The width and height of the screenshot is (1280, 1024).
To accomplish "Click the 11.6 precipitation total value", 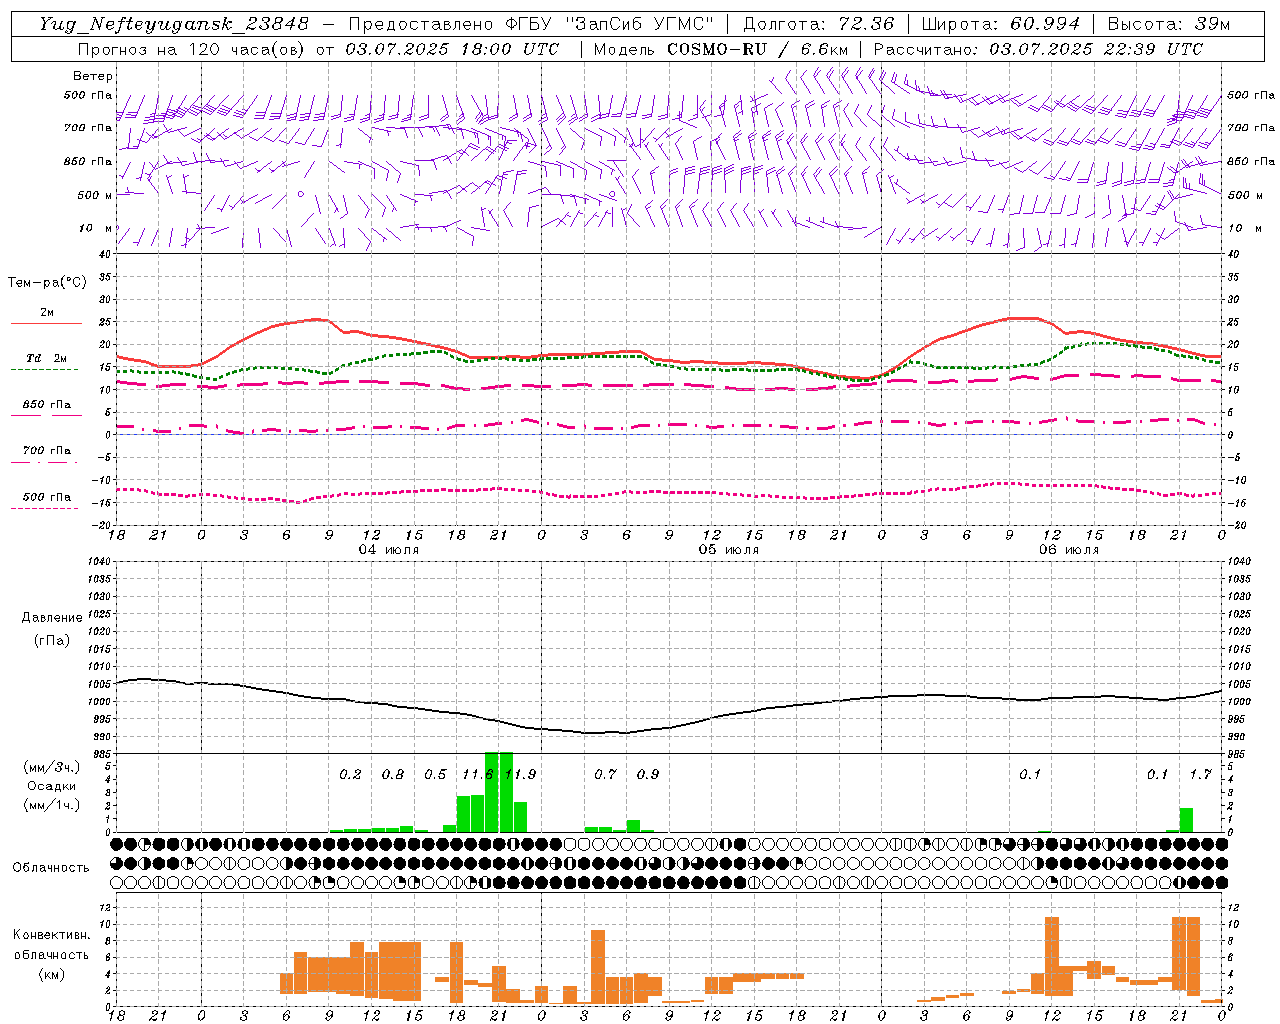I will click(x=478, y=774).
